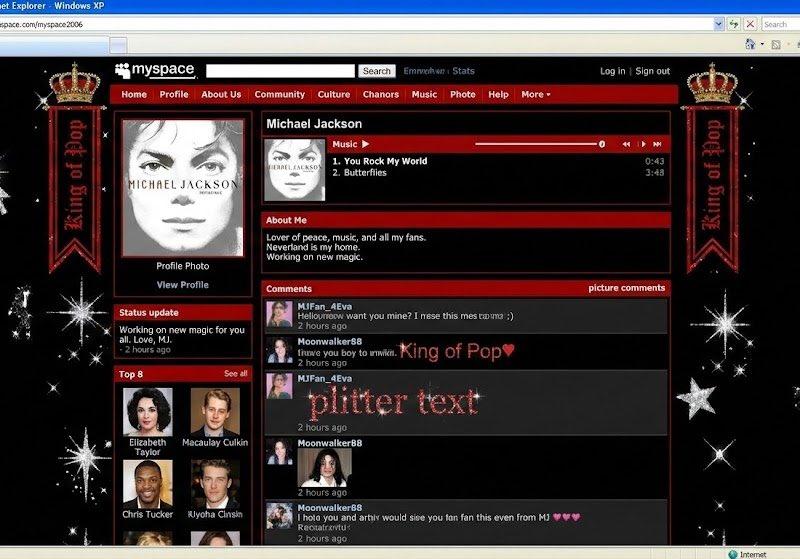Image resolution: width=800 pixels, height=559 pixels.
Task: Click the Sign out link
Action: pos(653,71)
